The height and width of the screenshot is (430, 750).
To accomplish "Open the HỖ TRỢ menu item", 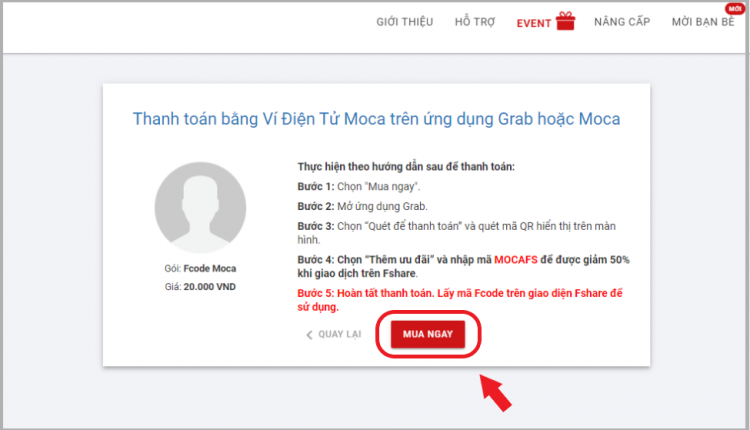I will [x=475, y=22].
